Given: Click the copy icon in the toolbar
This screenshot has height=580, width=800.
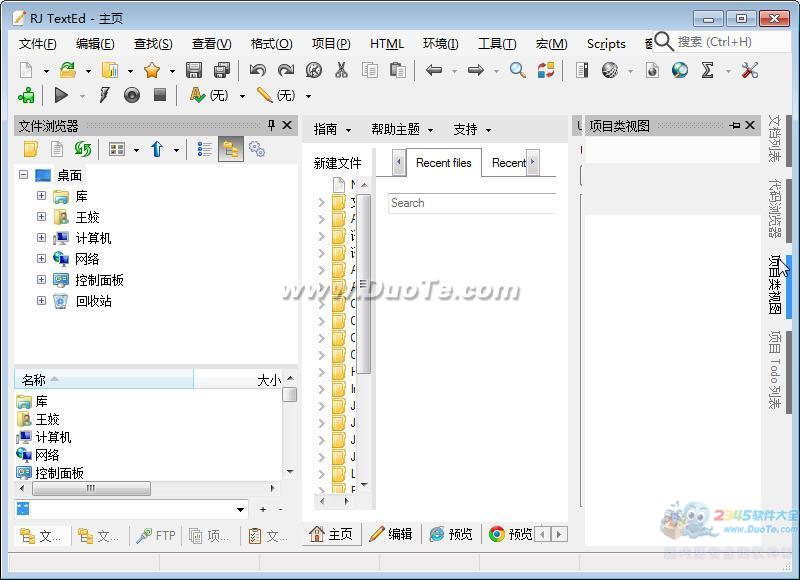Looking at the screenshot, I should point(369,70).
